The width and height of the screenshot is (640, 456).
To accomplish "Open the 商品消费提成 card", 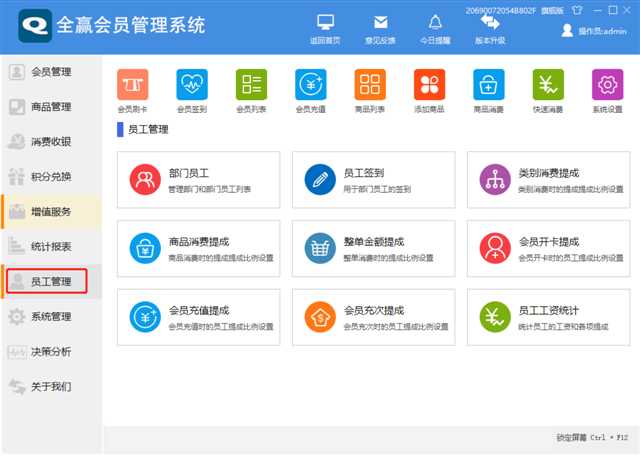I will [198, 249].
